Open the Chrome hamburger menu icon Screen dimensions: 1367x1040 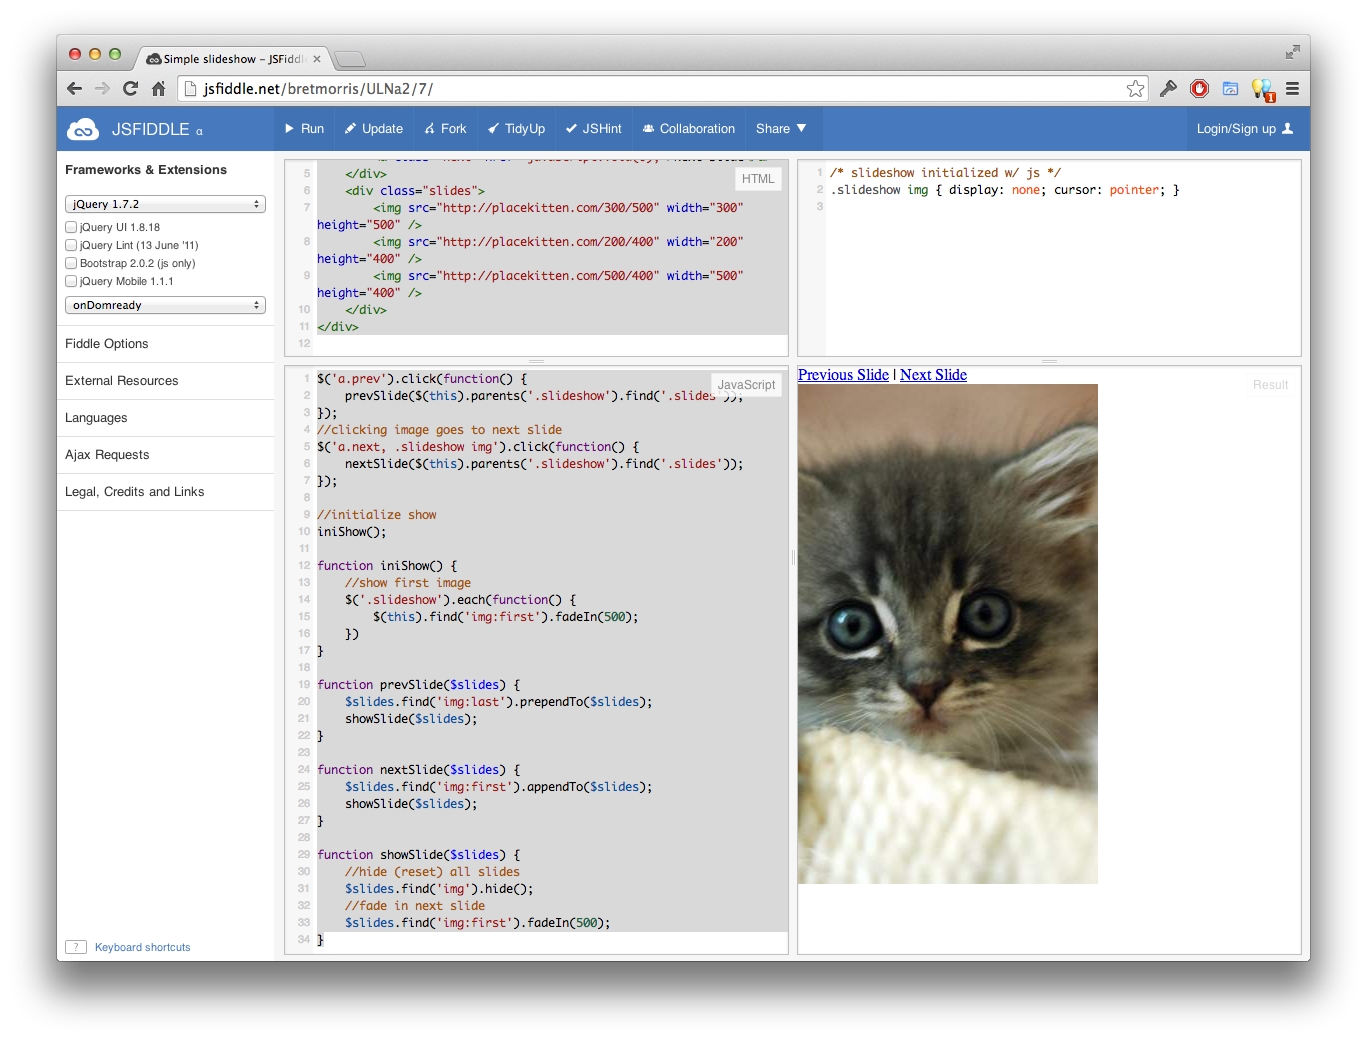(x=1292, y=89)
